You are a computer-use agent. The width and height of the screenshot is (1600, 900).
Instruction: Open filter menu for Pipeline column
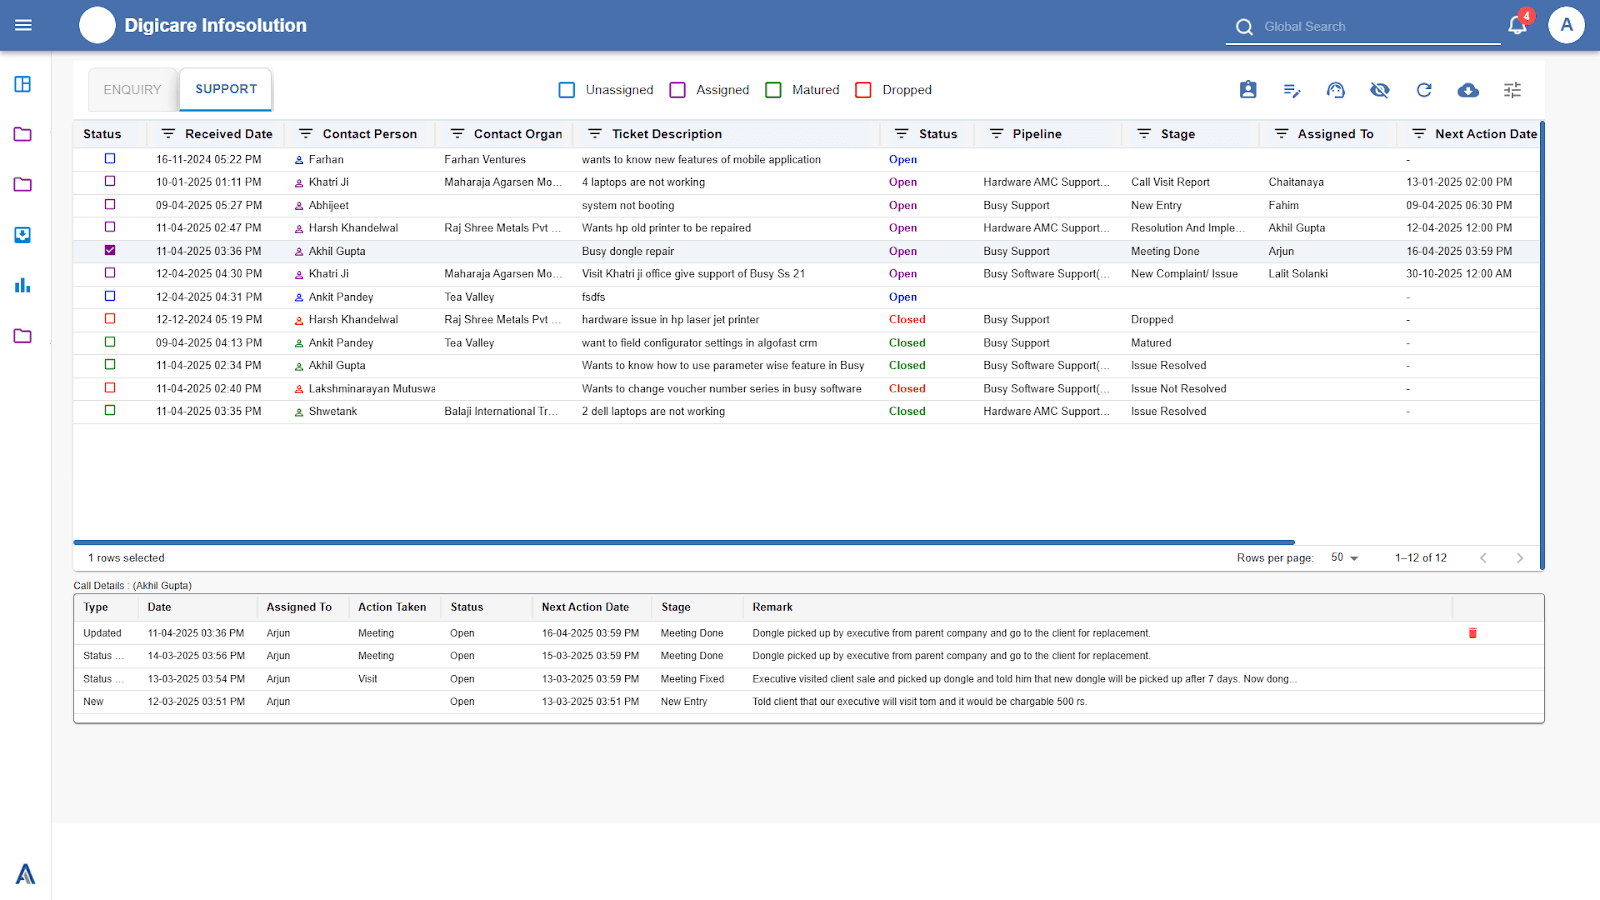click(x=996, y=134)
